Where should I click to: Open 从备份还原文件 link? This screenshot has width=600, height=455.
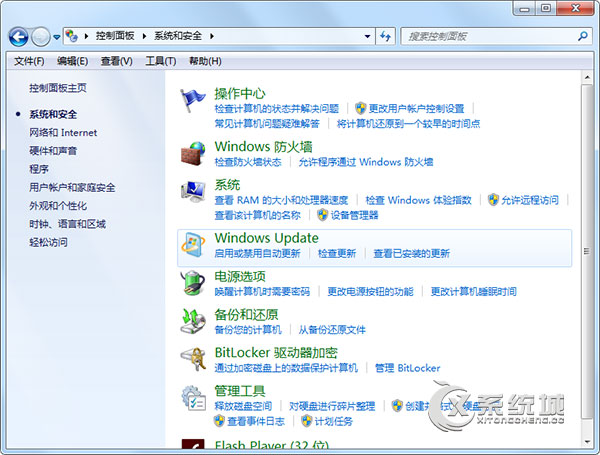(x=332, y=329)
